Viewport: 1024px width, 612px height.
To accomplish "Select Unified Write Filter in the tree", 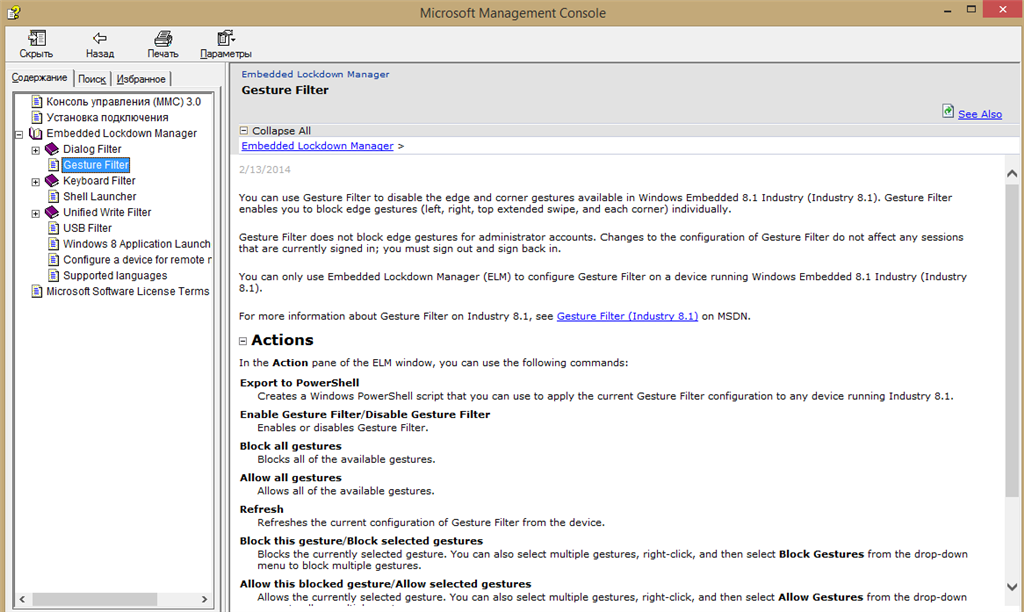I will 107,212.
